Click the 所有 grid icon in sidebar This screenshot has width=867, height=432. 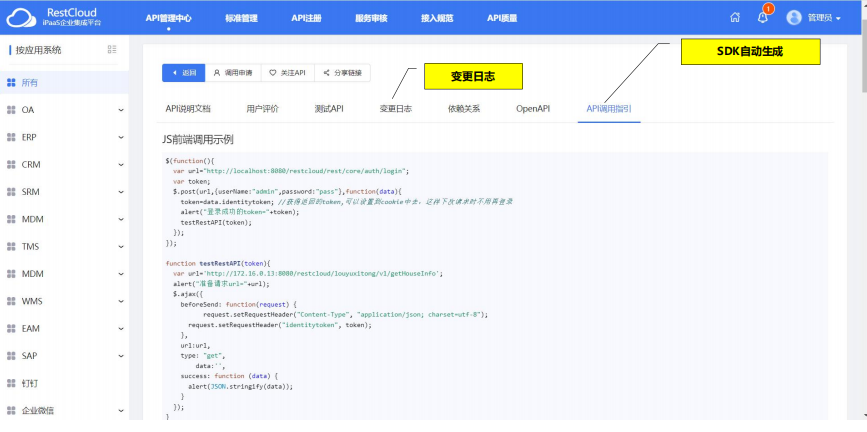[x=11, y=82]
